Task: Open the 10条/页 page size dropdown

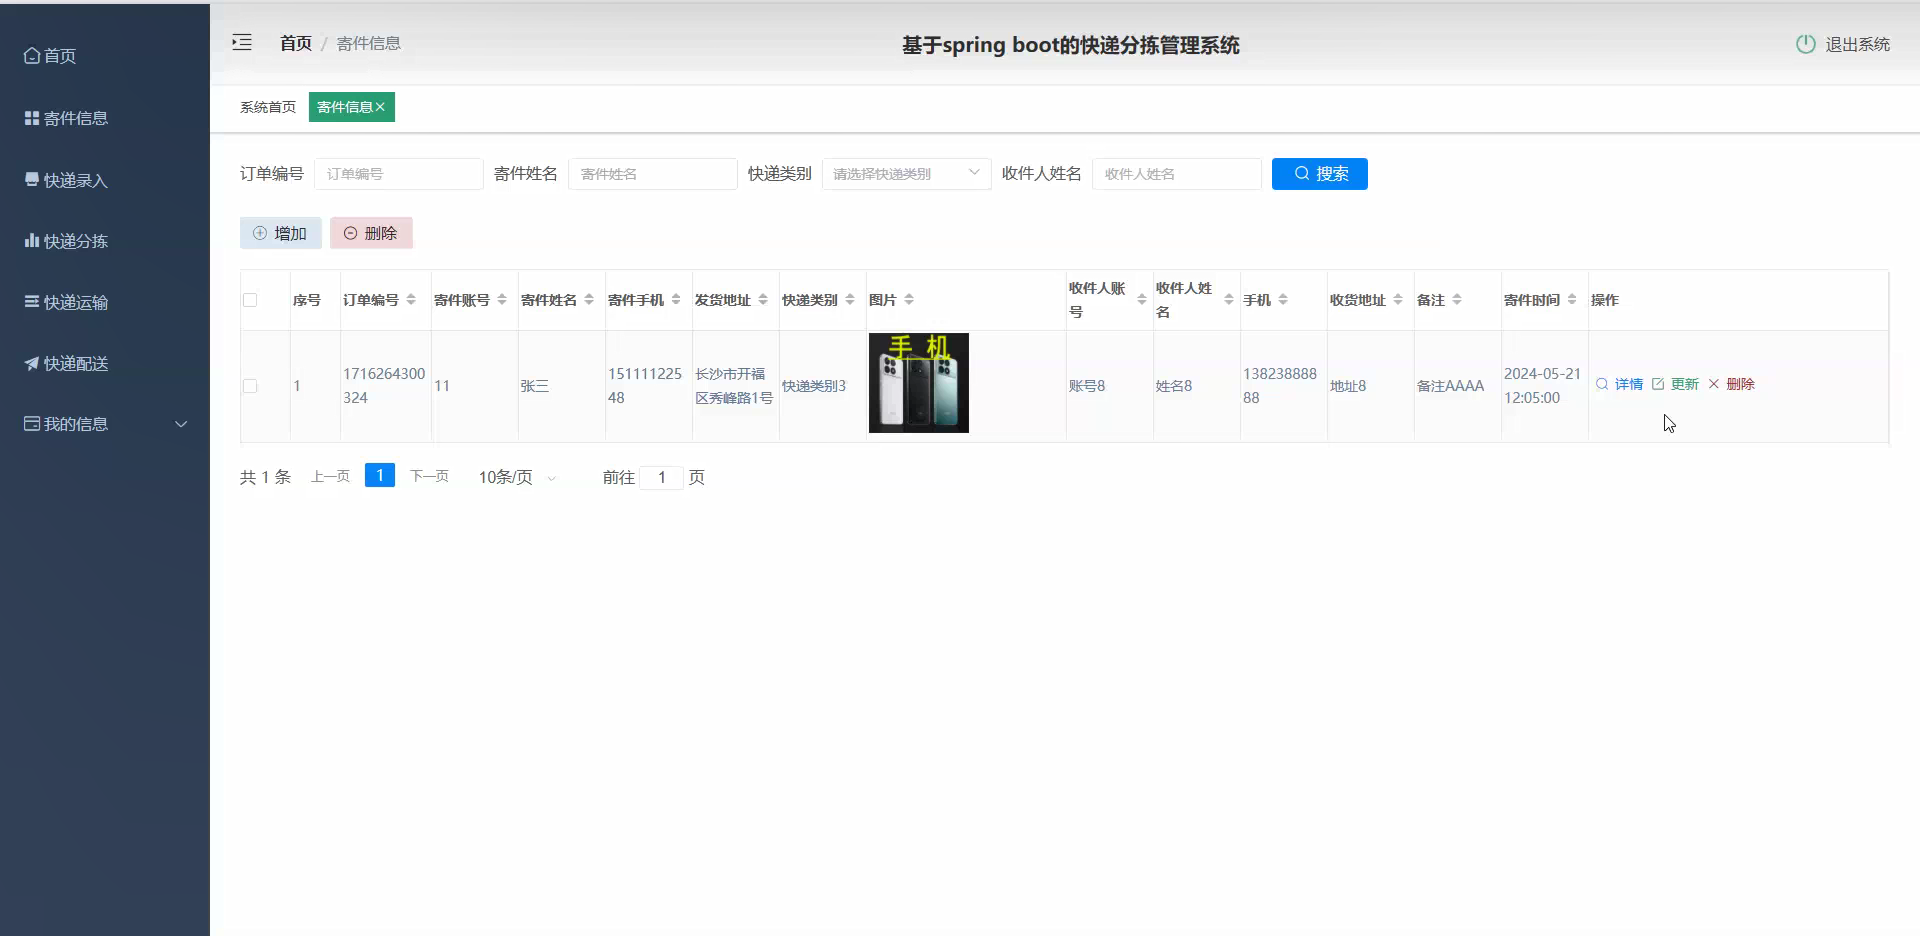Action: coord(514,477)
